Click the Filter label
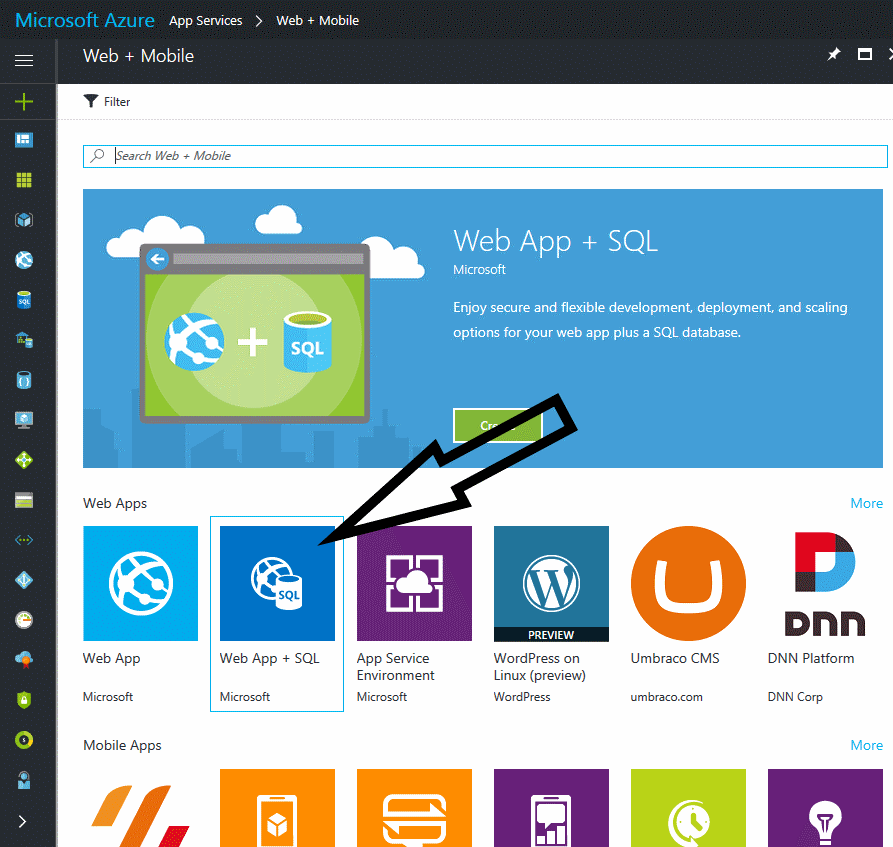This screenshot has height=847, width=893. pyautogui.click(x=117, y=102)
